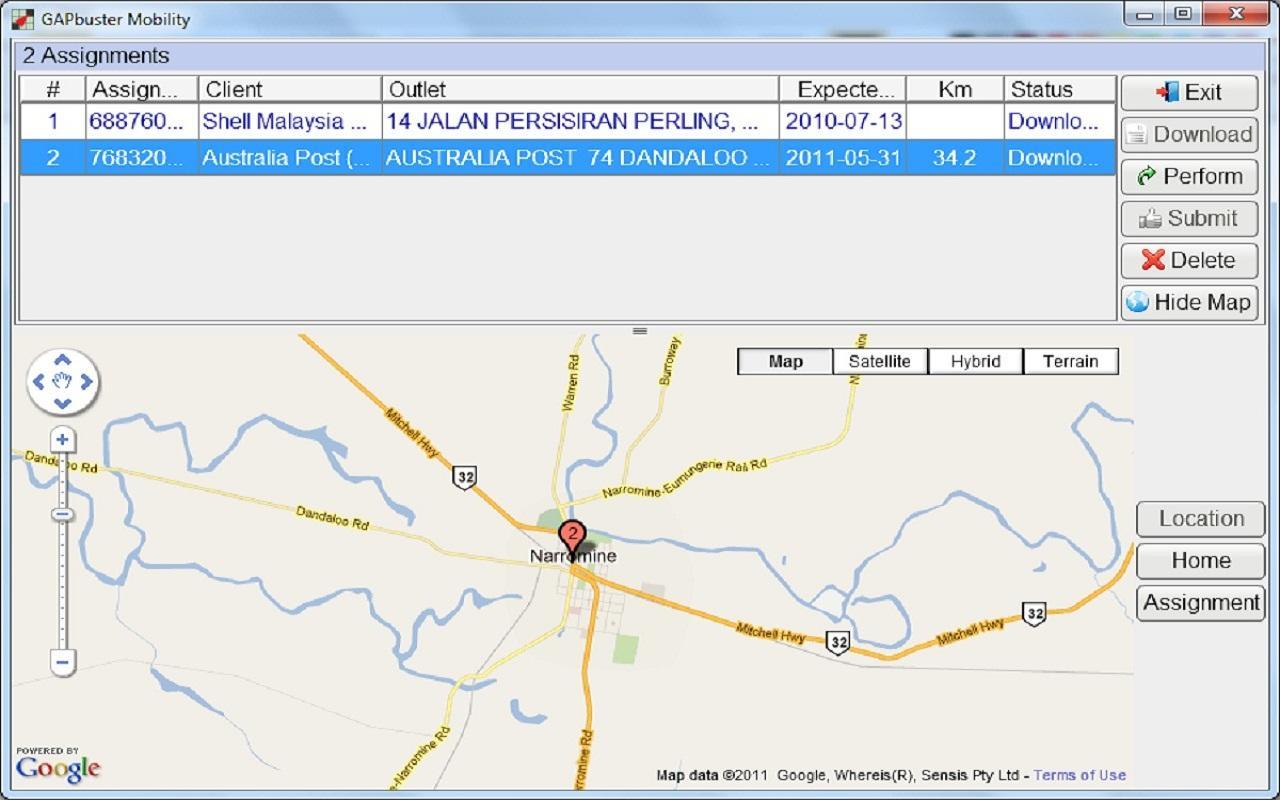Screen dimensions: 1280x800
Task: Switch map view to Satellite
Action: [879, 362]
